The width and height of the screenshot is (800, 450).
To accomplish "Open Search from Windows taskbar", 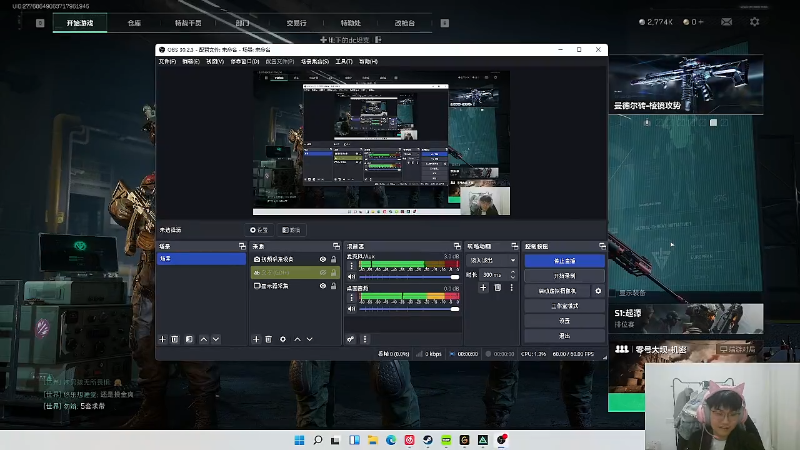I will [317, 440].
